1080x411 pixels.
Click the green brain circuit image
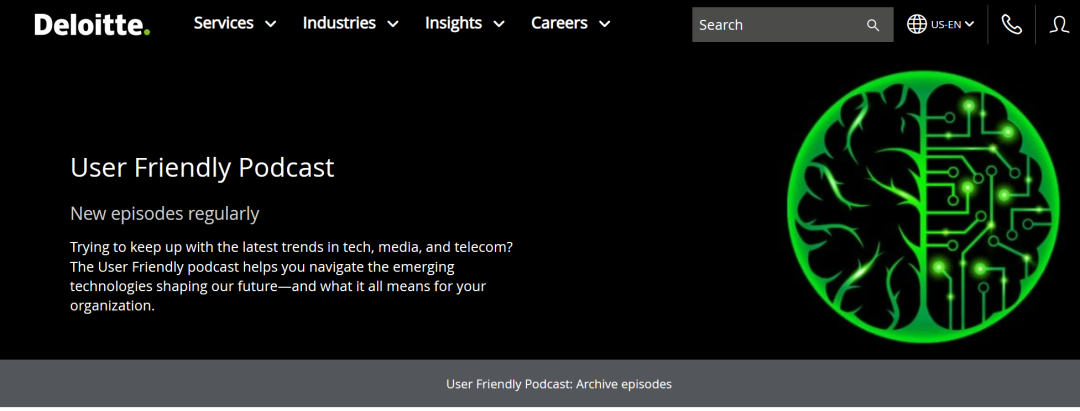(923, 207)
